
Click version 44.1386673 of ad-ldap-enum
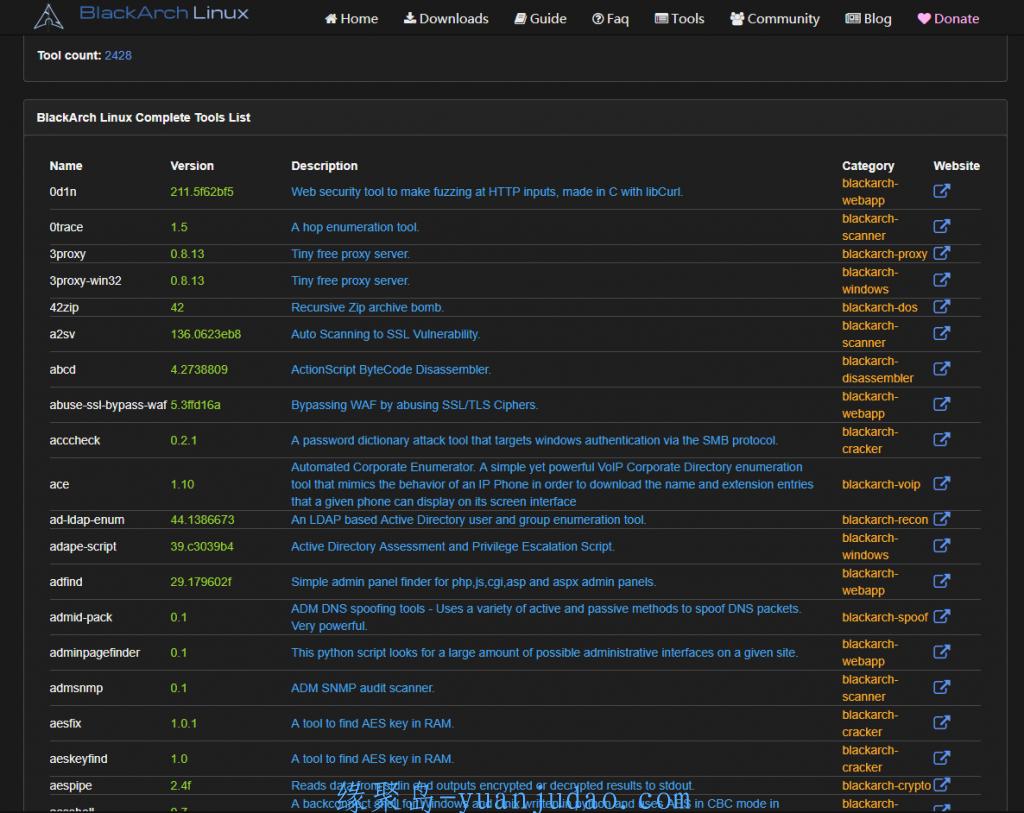click(202, 520)
